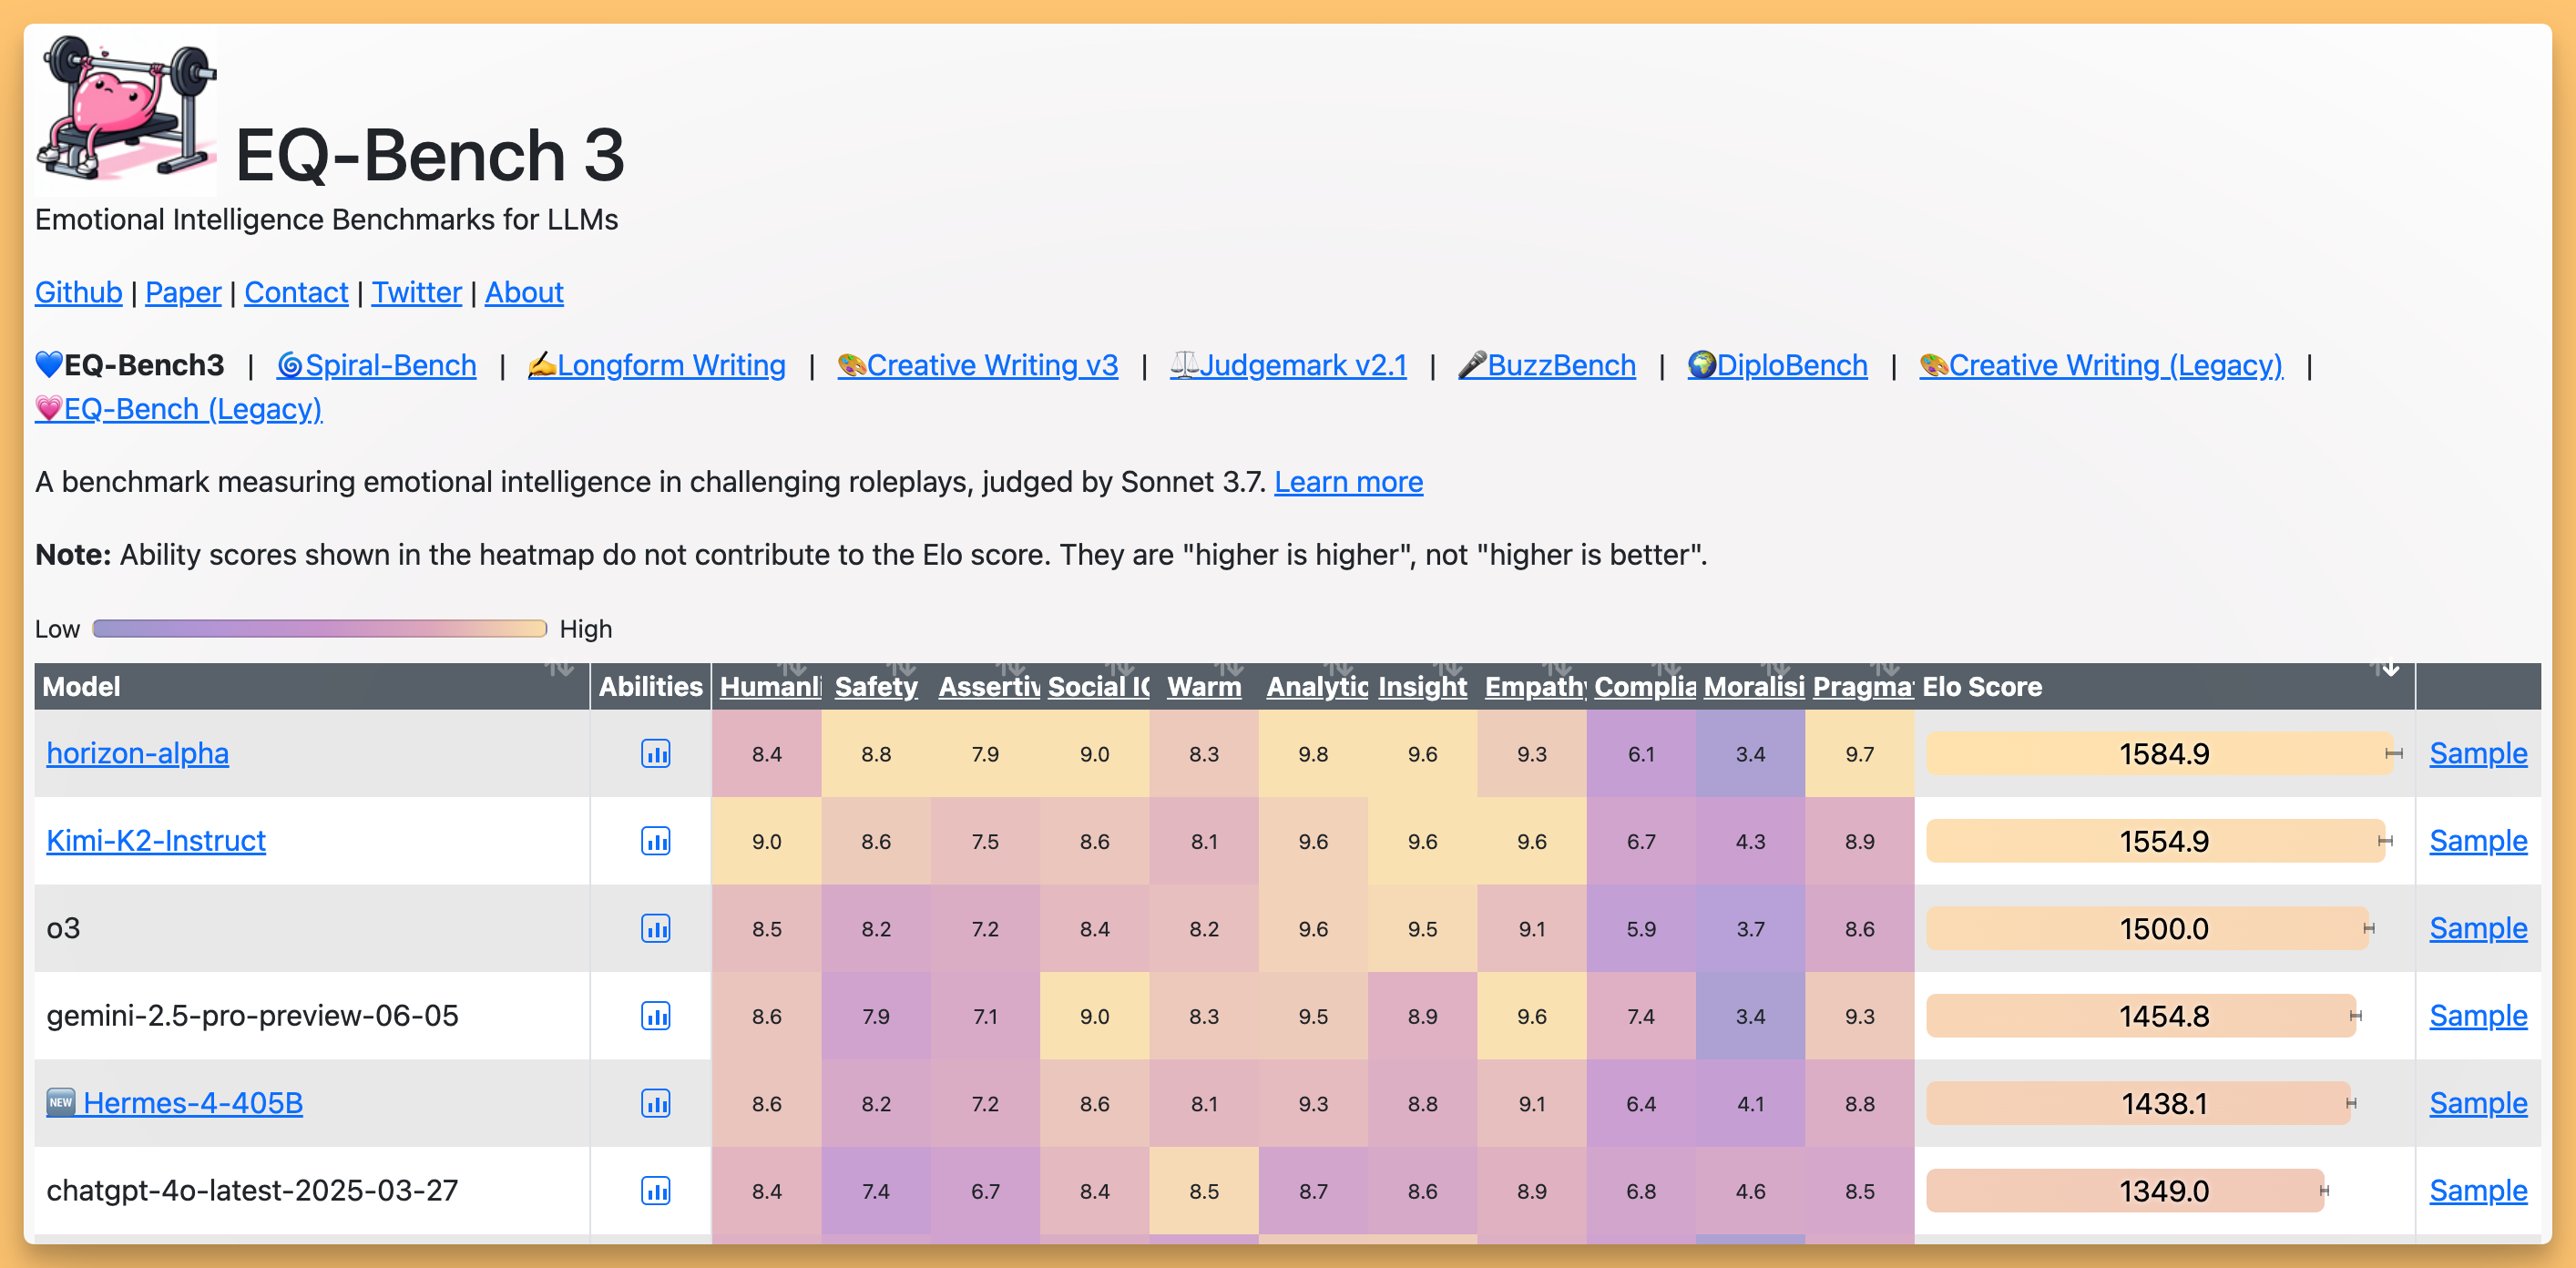
Task: Sort rows by Warm column header
Action: tap(1203, 687)
